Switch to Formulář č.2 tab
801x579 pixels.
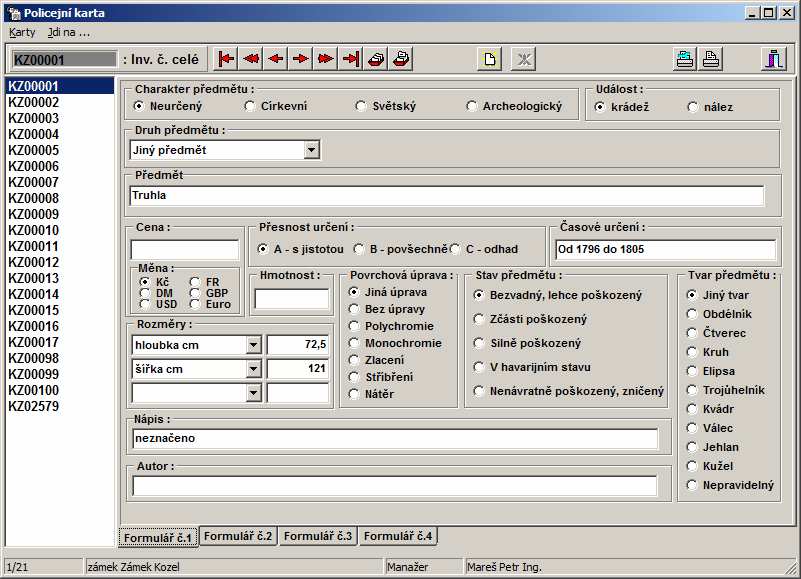pos(238,537)
